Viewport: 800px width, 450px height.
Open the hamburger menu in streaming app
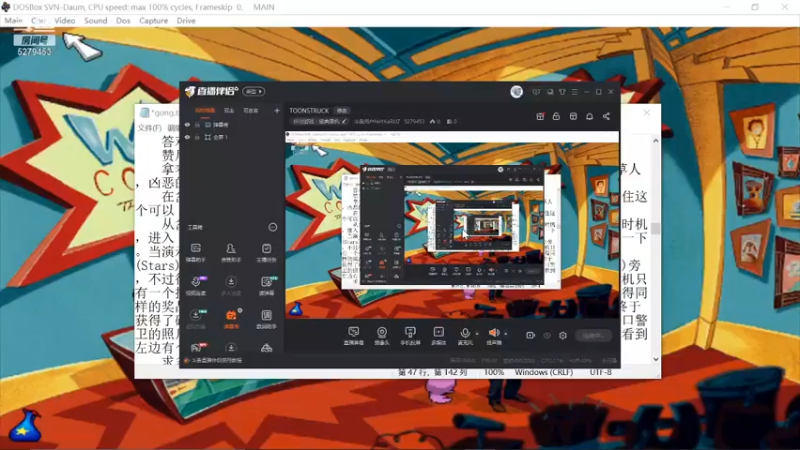(x=574, y=92)
